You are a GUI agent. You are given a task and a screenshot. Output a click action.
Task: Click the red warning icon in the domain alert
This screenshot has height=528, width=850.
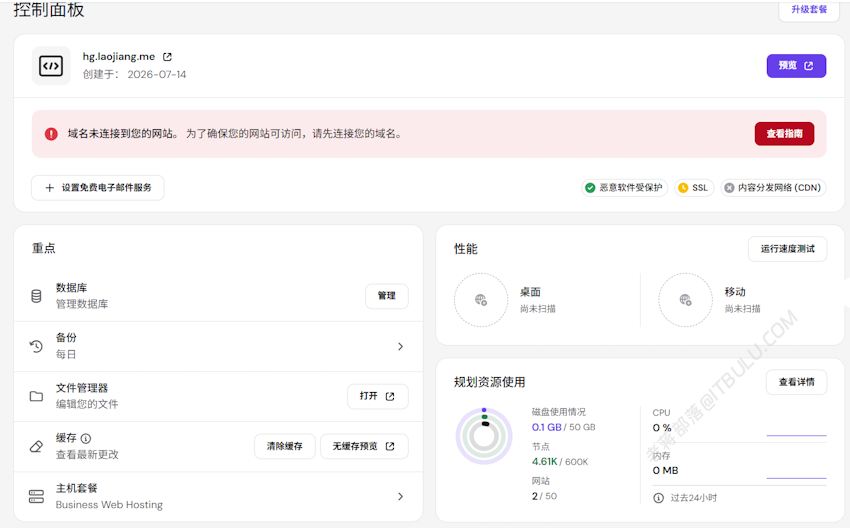tap(51, 134)
